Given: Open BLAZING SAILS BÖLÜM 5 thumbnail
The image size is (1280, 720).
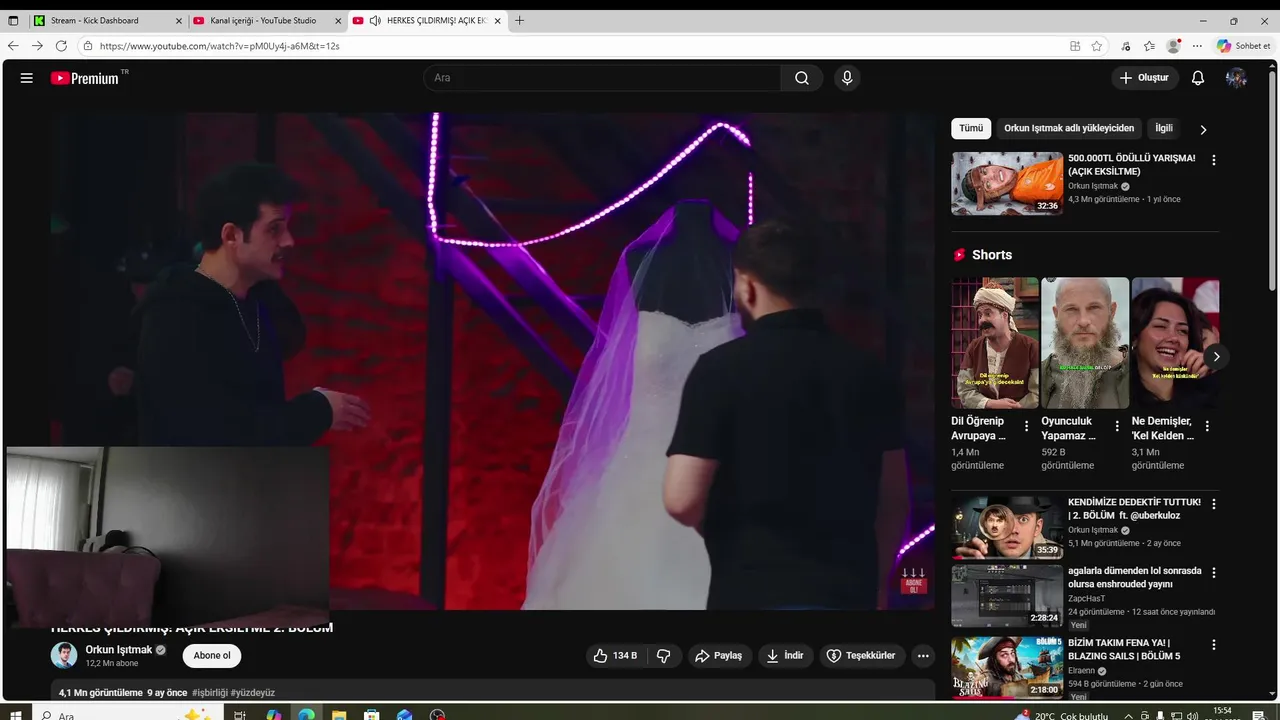Looking at the screenshot, I should [1007, 667].
